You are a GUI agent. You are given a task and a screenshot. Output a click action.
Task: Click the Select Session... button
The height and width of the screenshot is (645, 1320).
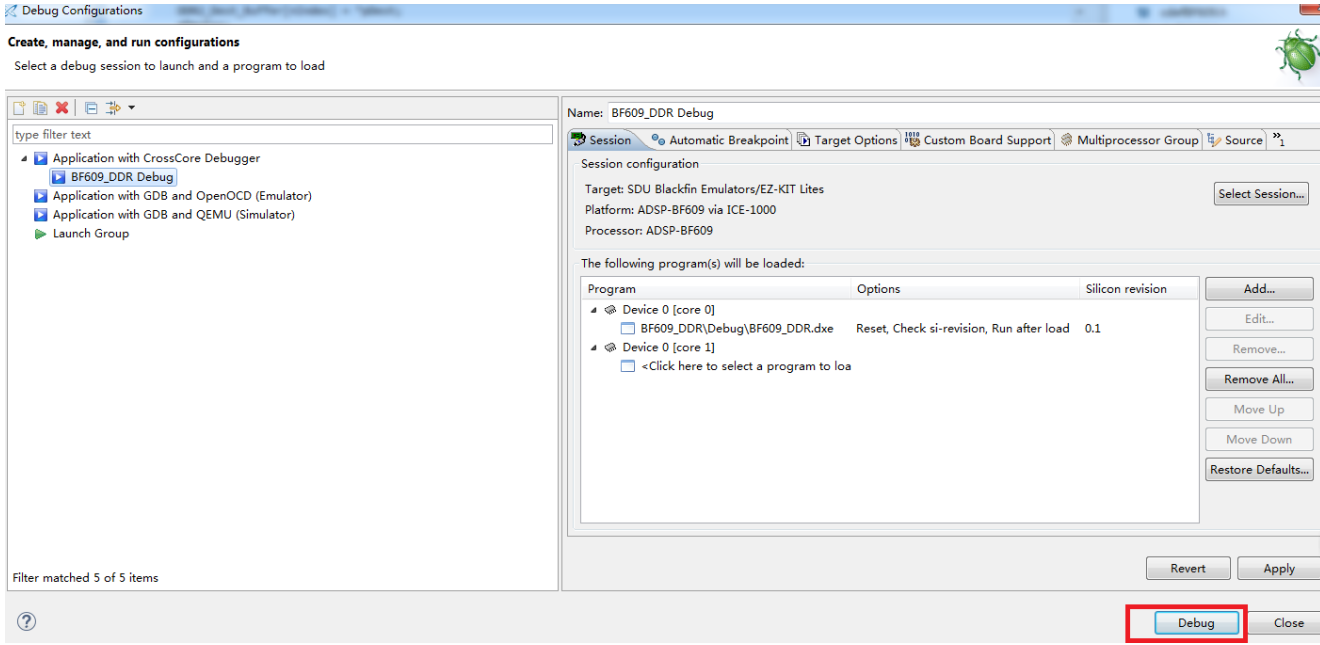pos(1261,194)
